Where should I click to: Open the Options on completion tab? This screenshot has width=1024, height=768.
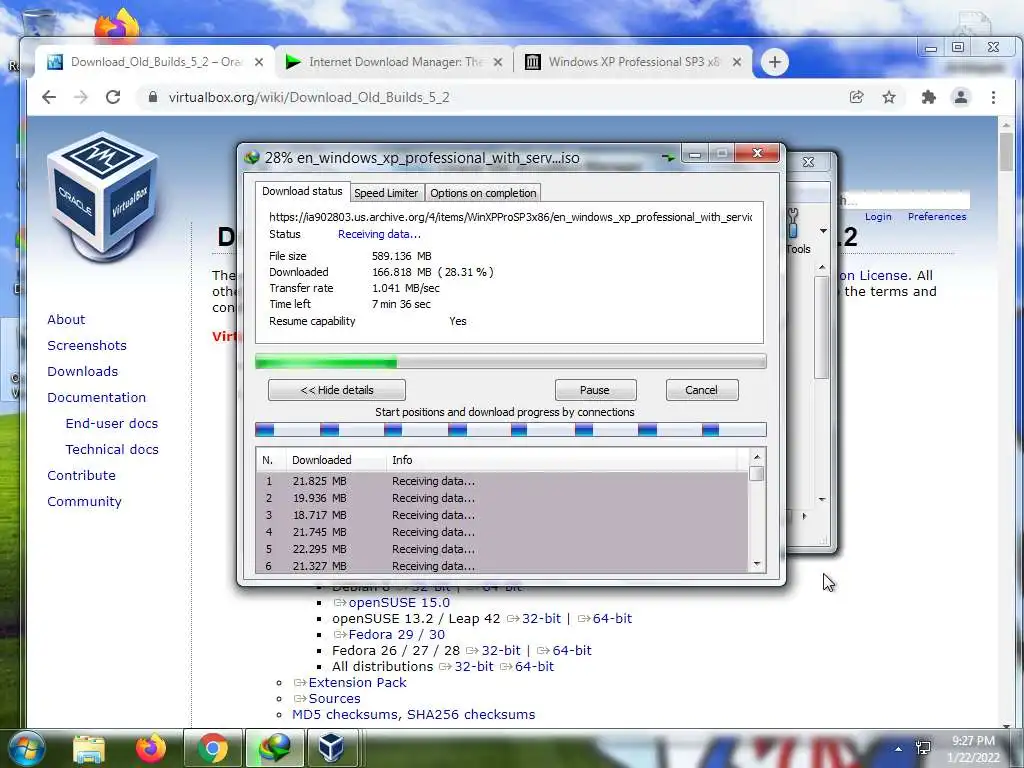pos(483,193)
